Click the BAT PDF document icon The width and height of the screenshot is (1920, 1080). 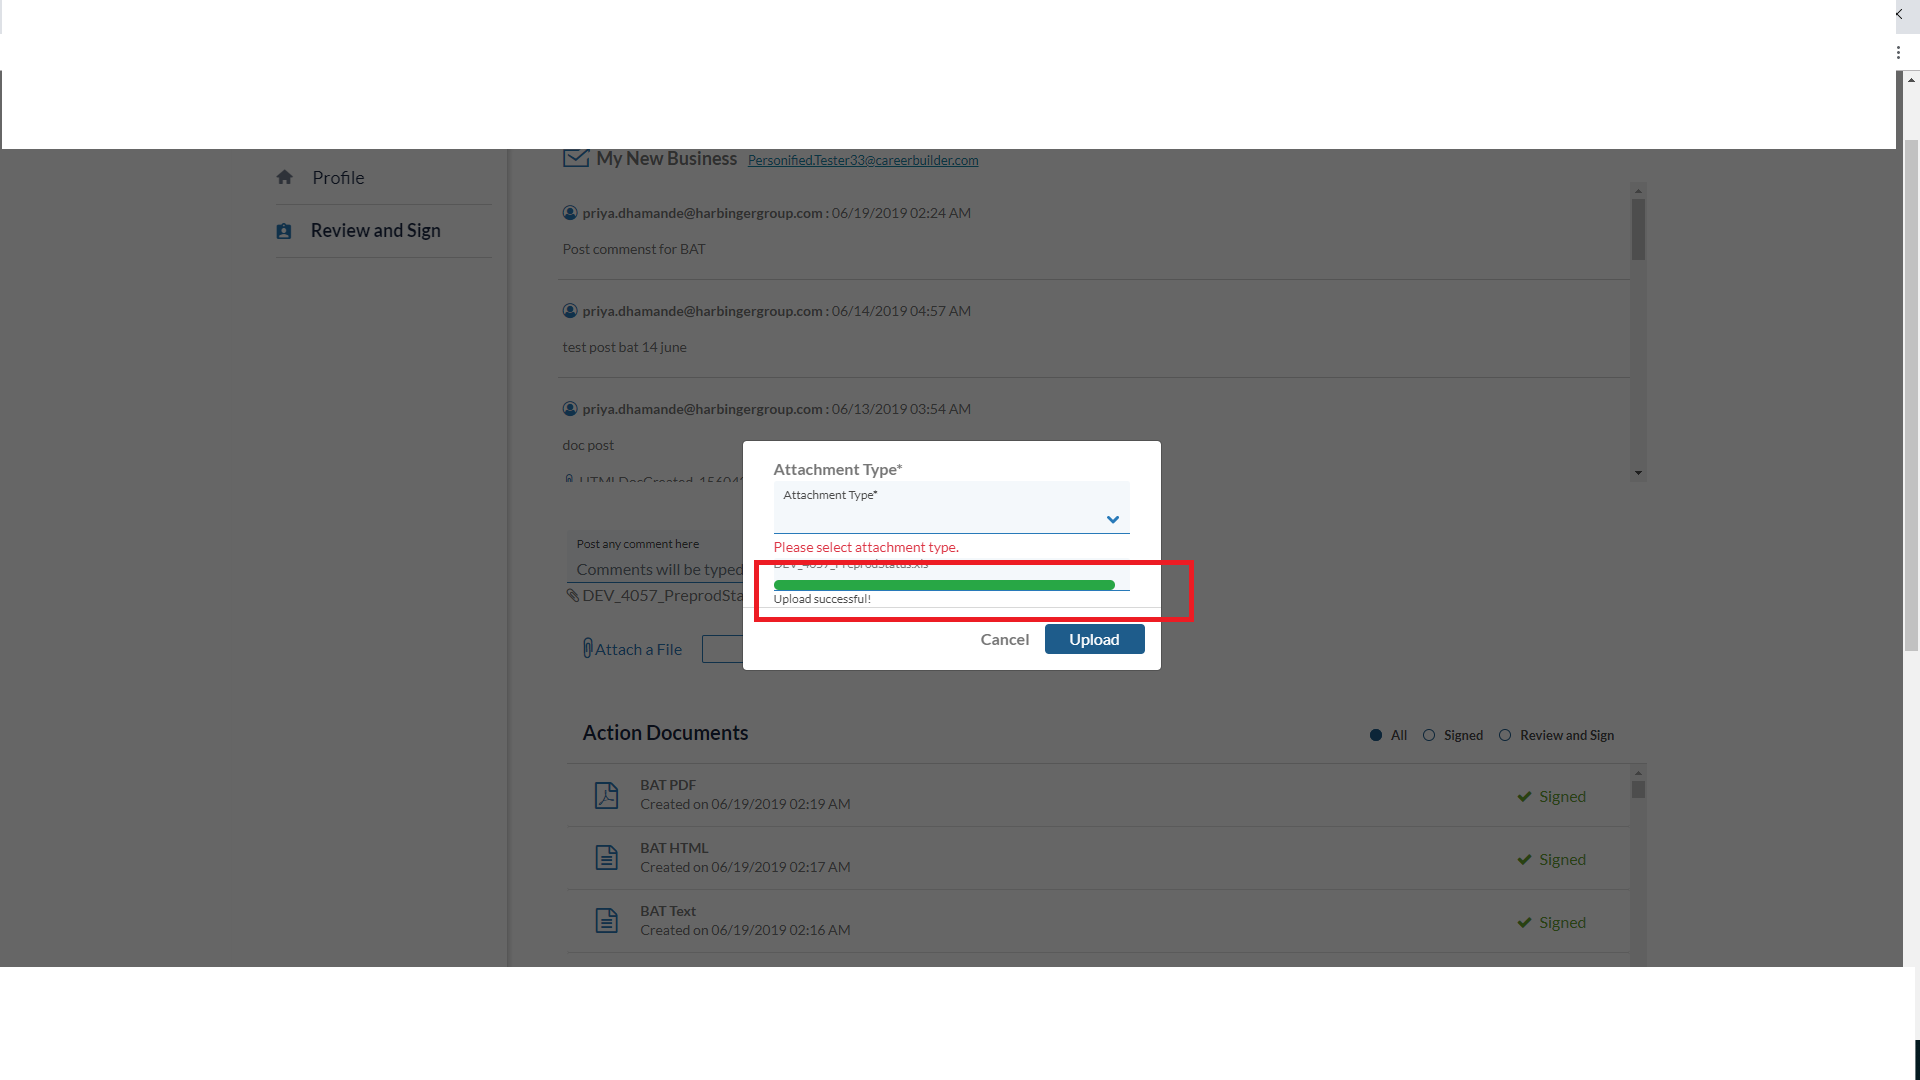(x=606, y=795)
